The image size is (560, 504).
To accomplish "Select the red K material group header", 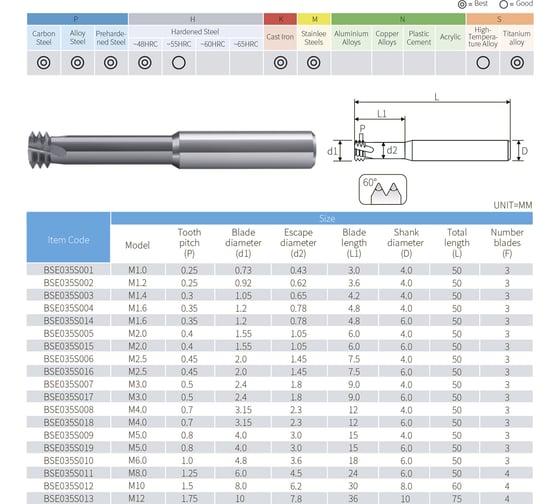I will tap(280, 19).
